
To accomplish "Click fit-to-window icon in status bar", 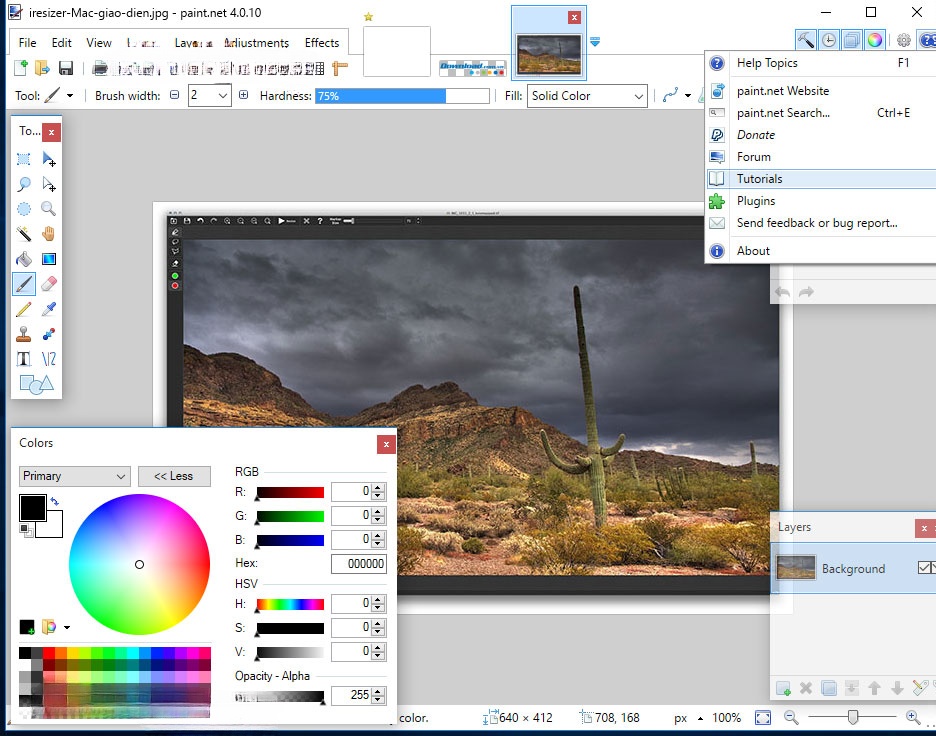I will pyautogui.click(x=763, y=717).
